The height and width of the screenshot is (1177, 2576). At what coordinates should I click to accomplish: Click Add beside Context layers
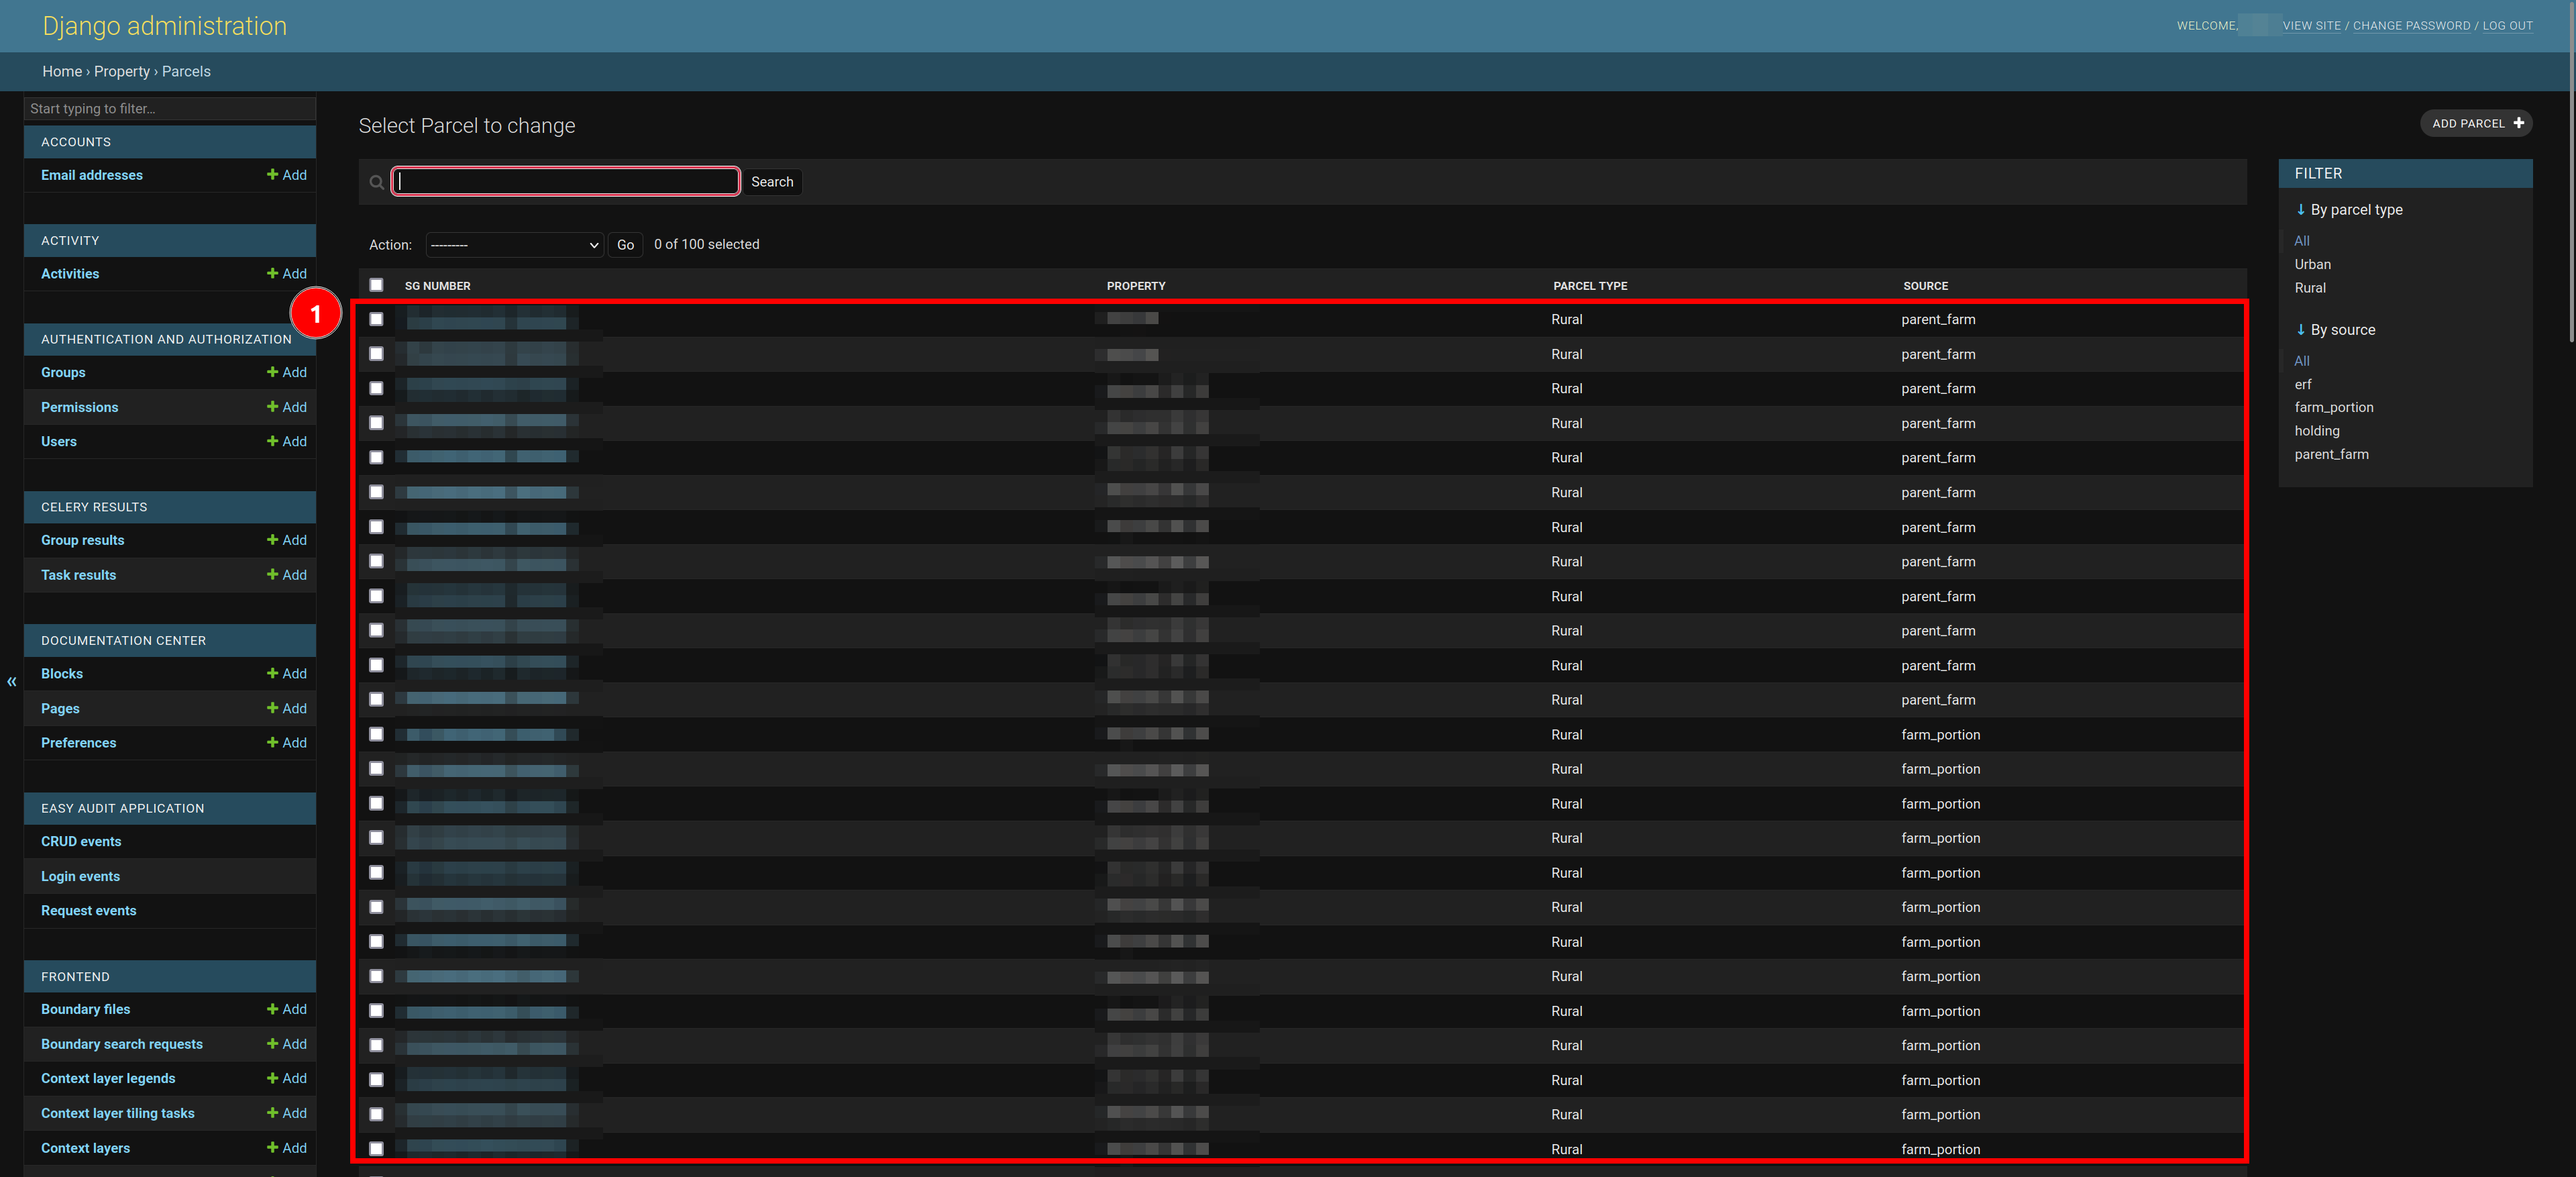(286, 1148)
